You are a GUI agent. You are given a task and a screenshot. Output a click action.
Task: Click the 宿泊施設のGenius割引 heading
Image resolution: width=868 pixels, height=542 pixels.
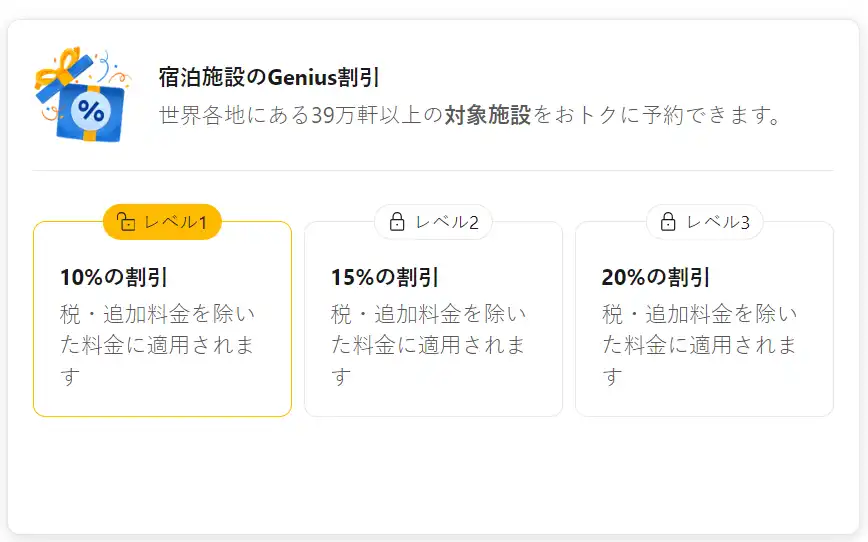point(269,77)
